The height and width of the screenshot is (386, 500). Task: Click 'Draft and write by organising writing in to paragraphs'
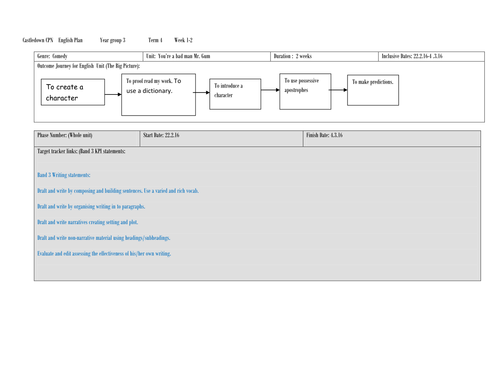(x=91, y=207)
